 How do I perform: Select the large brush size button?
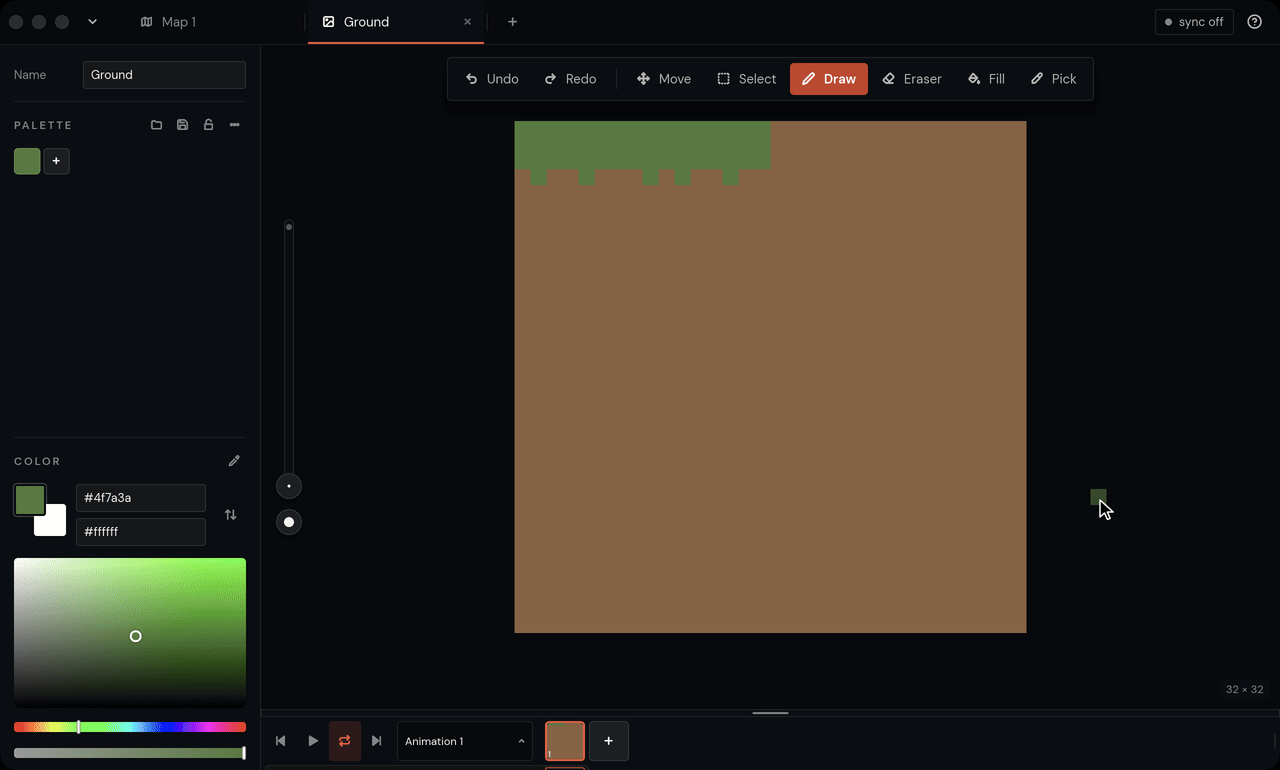click(289, 522)
